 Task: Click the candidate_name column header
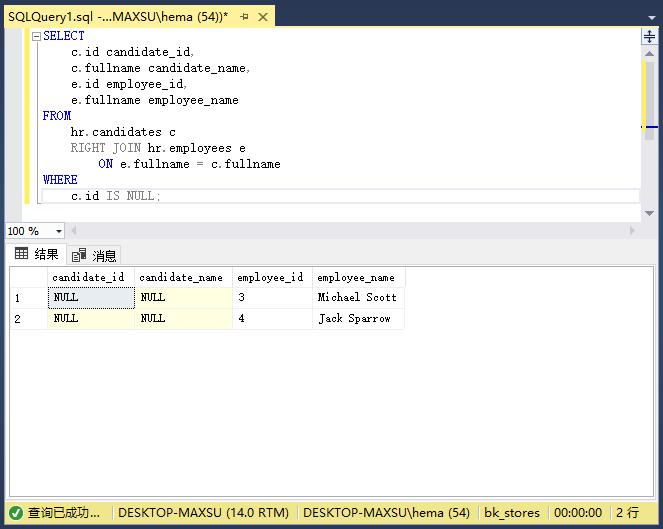click(x=183, y=277)
